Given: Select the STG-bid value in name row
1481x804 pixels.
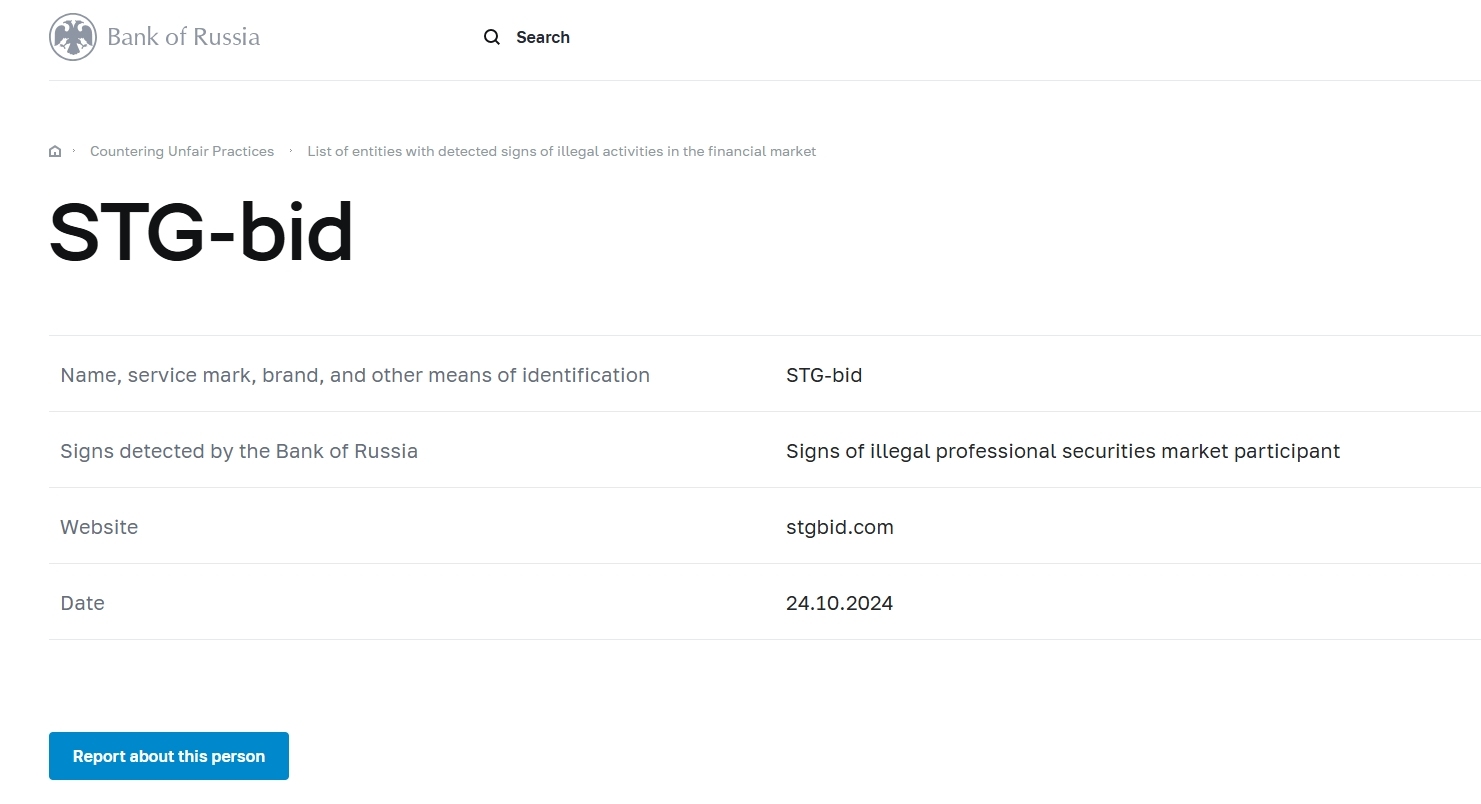Looking at the screenshot, I should click(824, 375).
